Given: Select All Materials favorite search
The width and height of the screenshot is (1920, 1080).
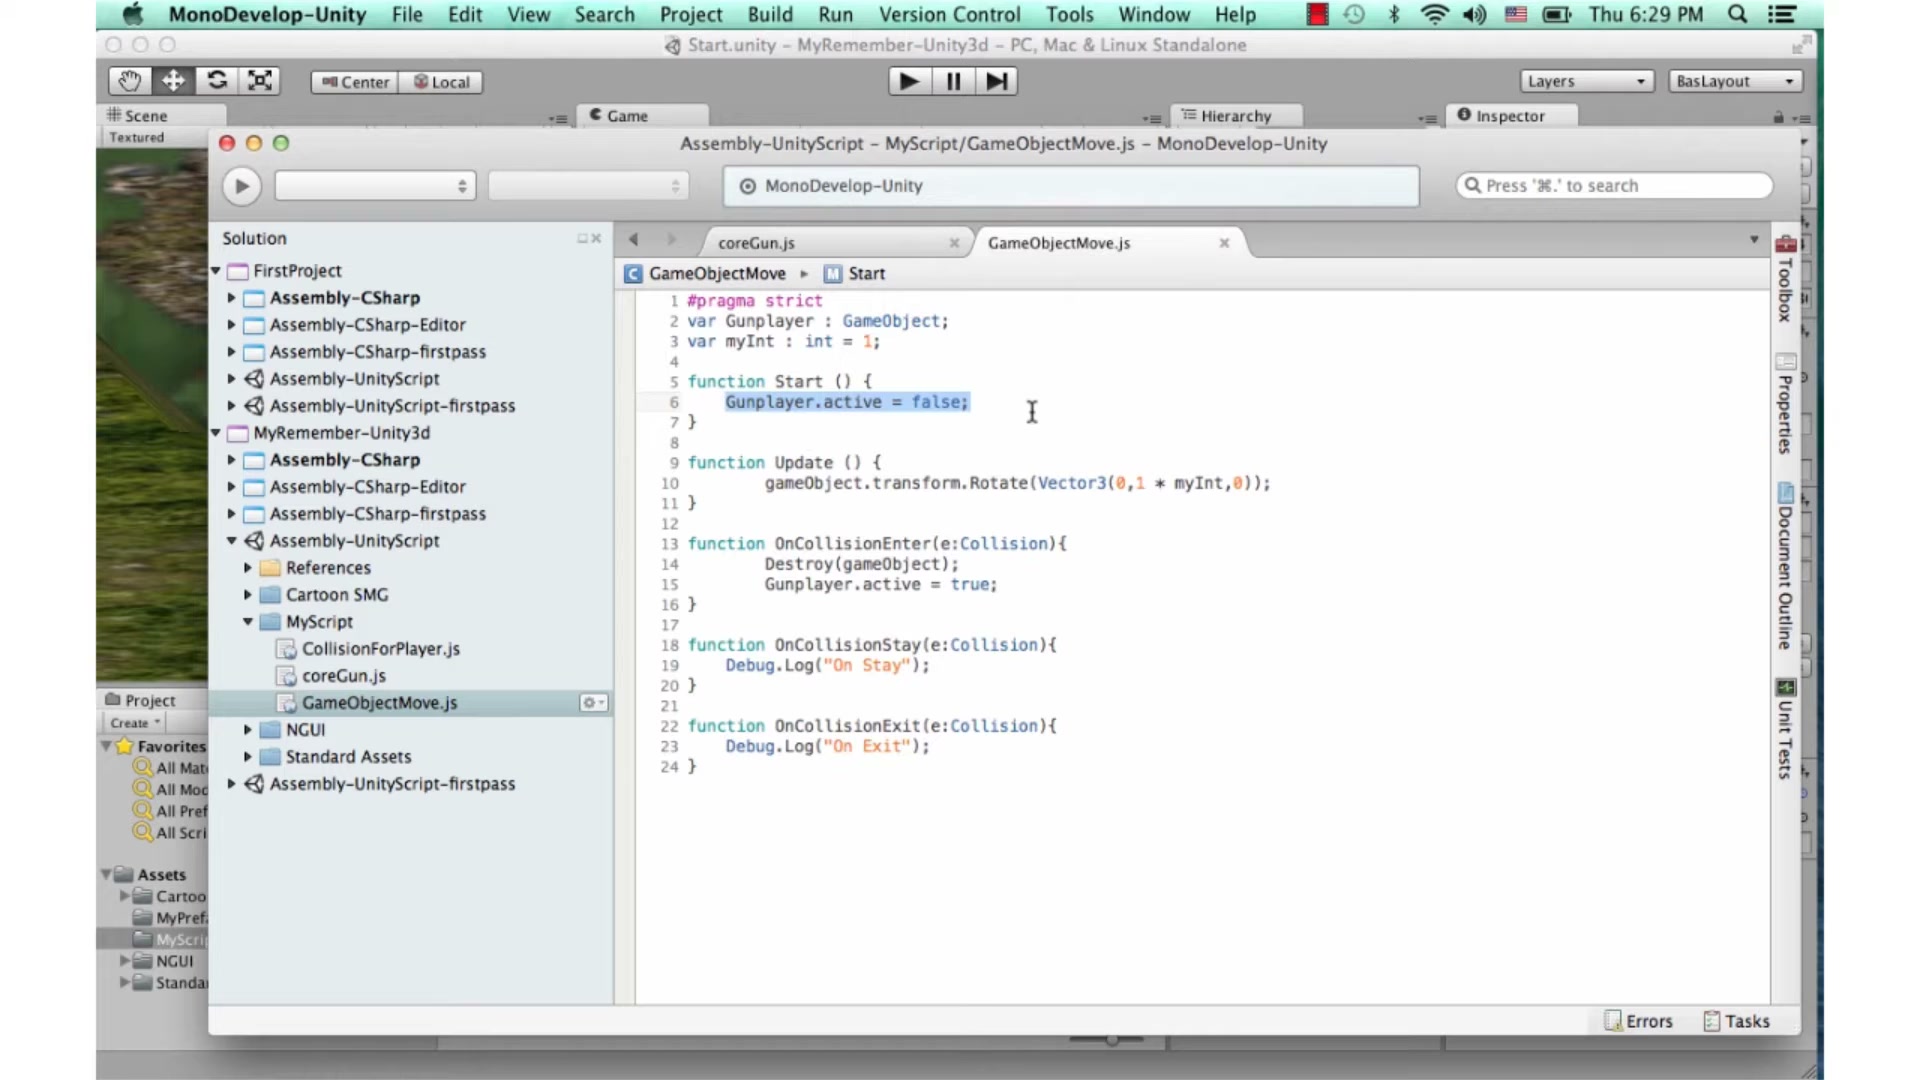Looking at the screenshot, I should [x=171, y=768].
